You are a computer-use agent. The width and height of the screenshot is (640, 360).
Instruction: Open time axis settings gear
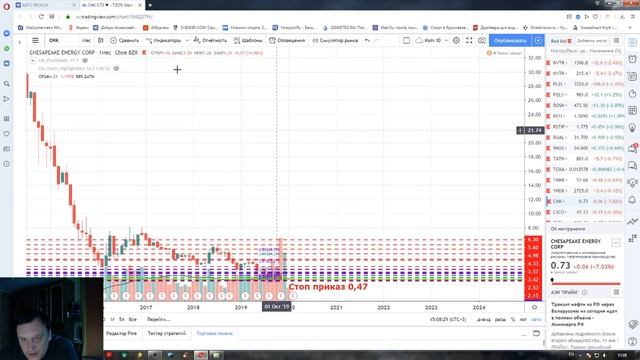pyautogui.click(x=534, y=307)
